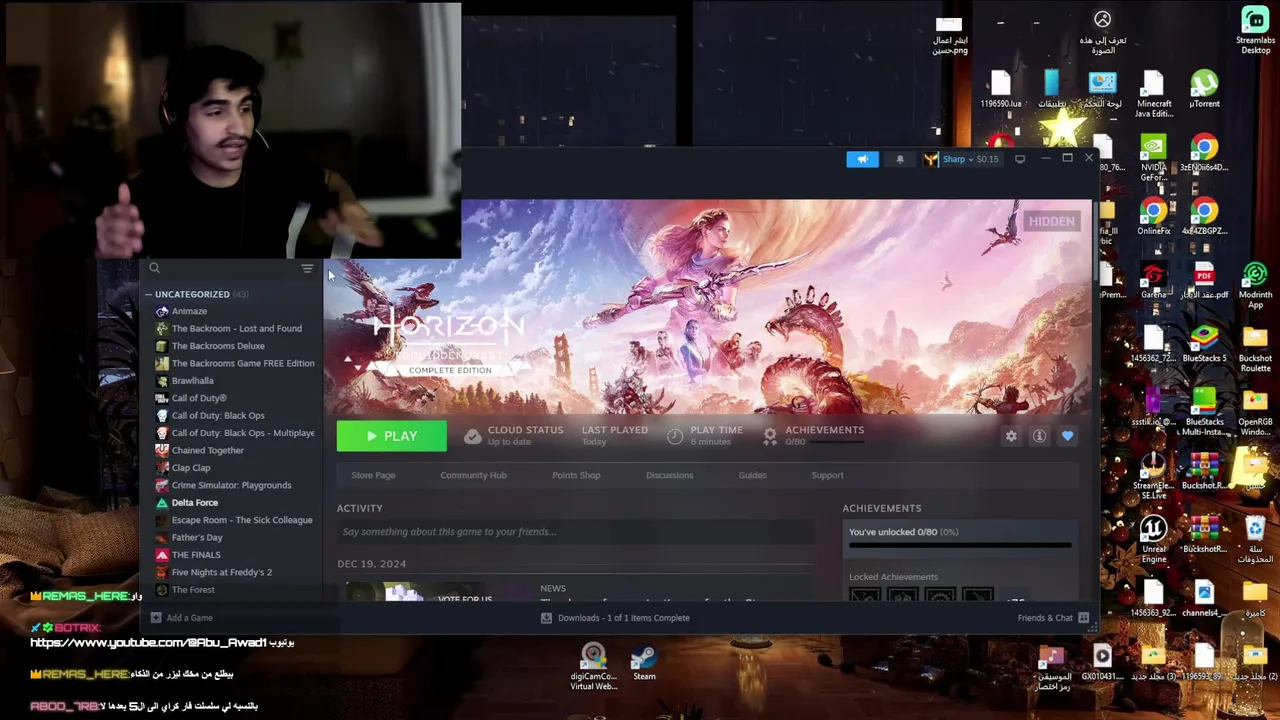
Task: Toggle the favorite heart icon
Action: 1067,436
